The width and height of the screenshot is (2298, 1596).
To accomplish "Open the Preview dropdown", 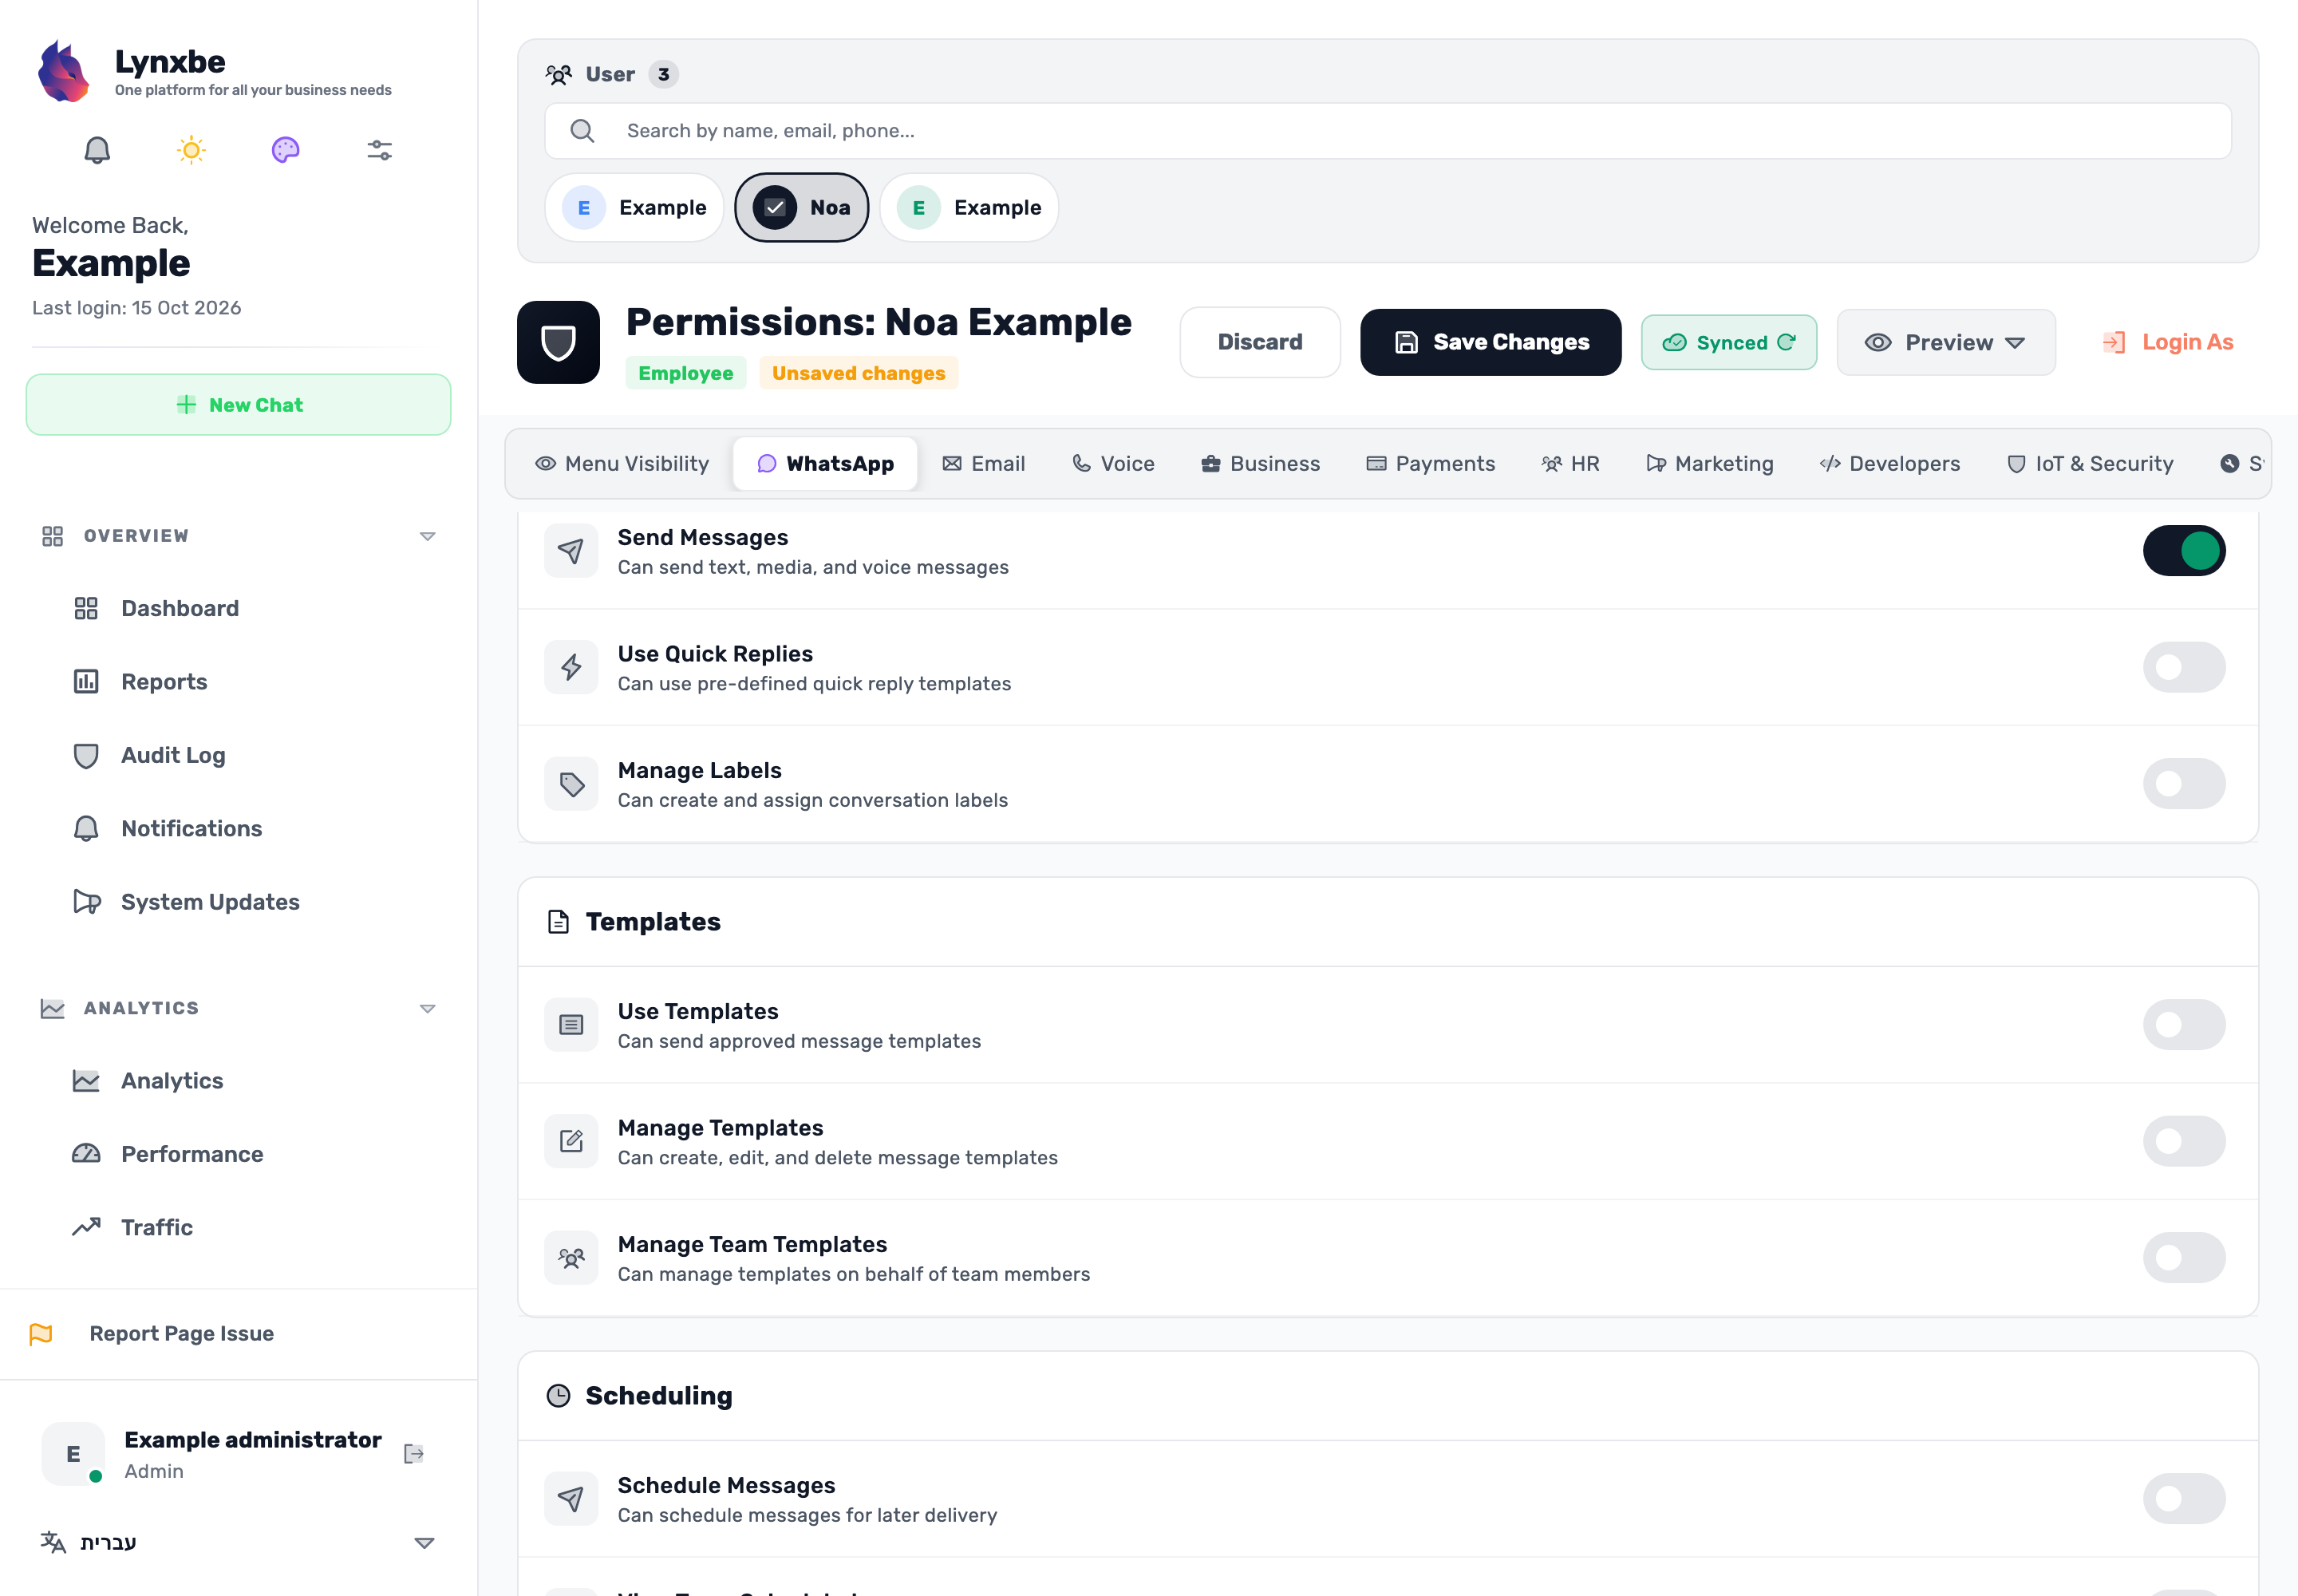I will tap(1945, 342).
